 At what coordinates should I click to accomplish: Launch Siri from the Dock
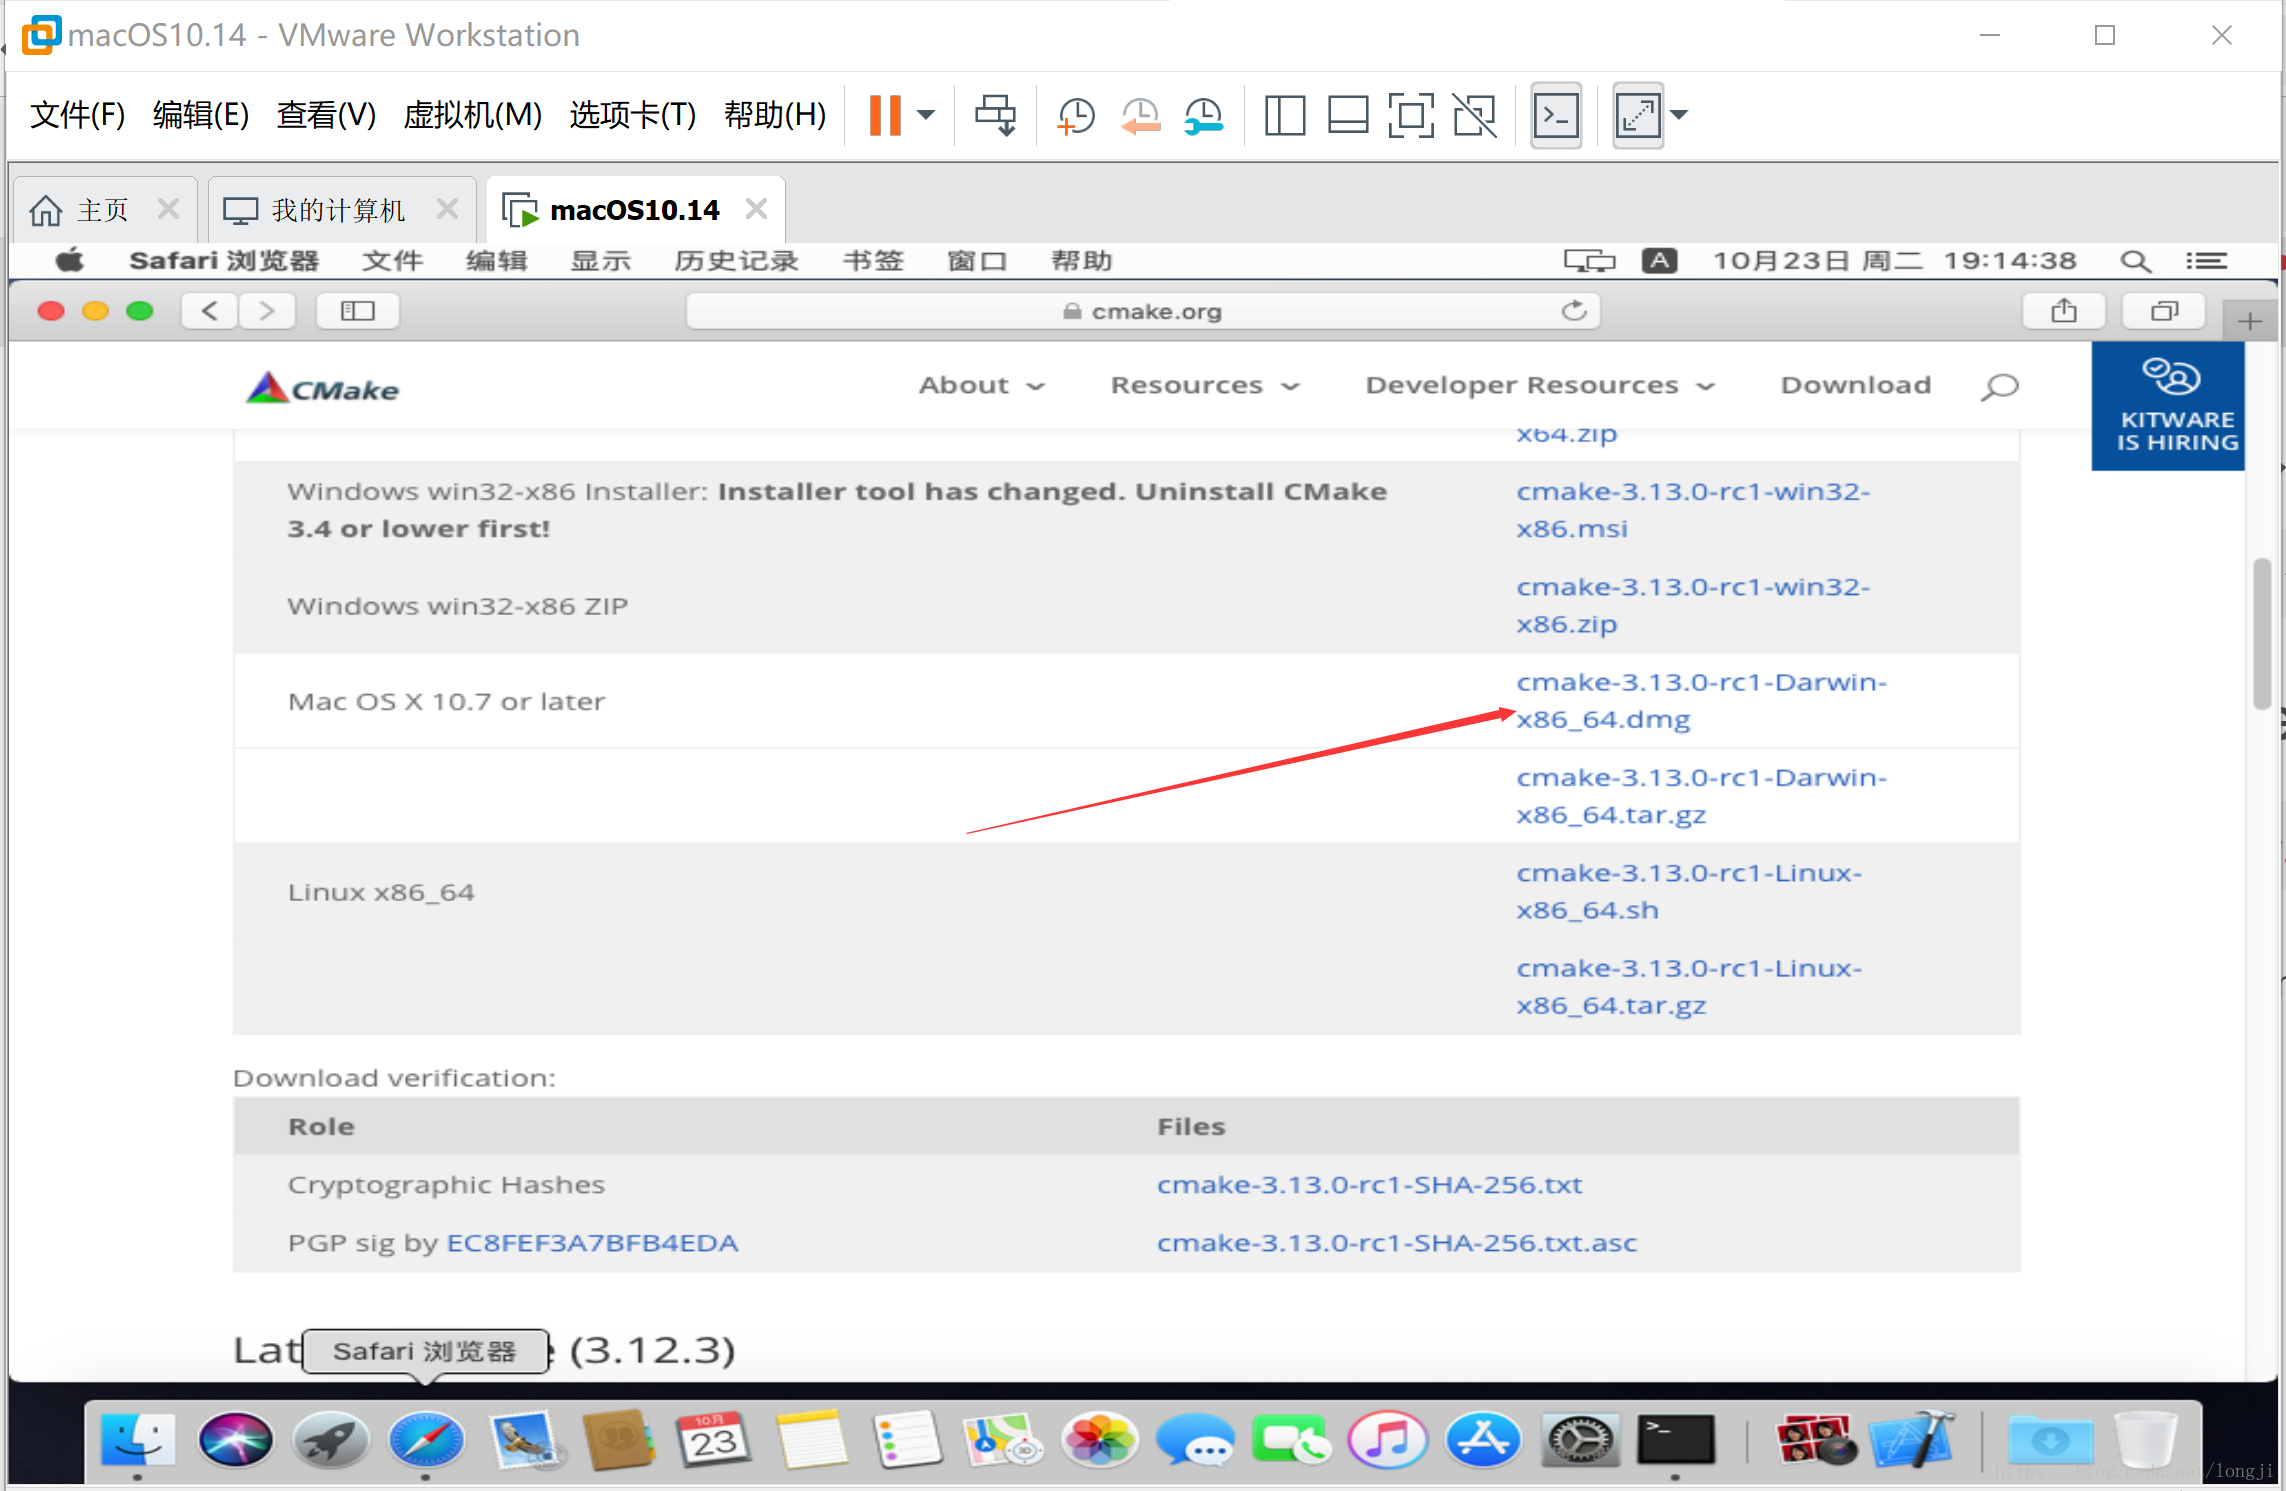point(235,1441)
